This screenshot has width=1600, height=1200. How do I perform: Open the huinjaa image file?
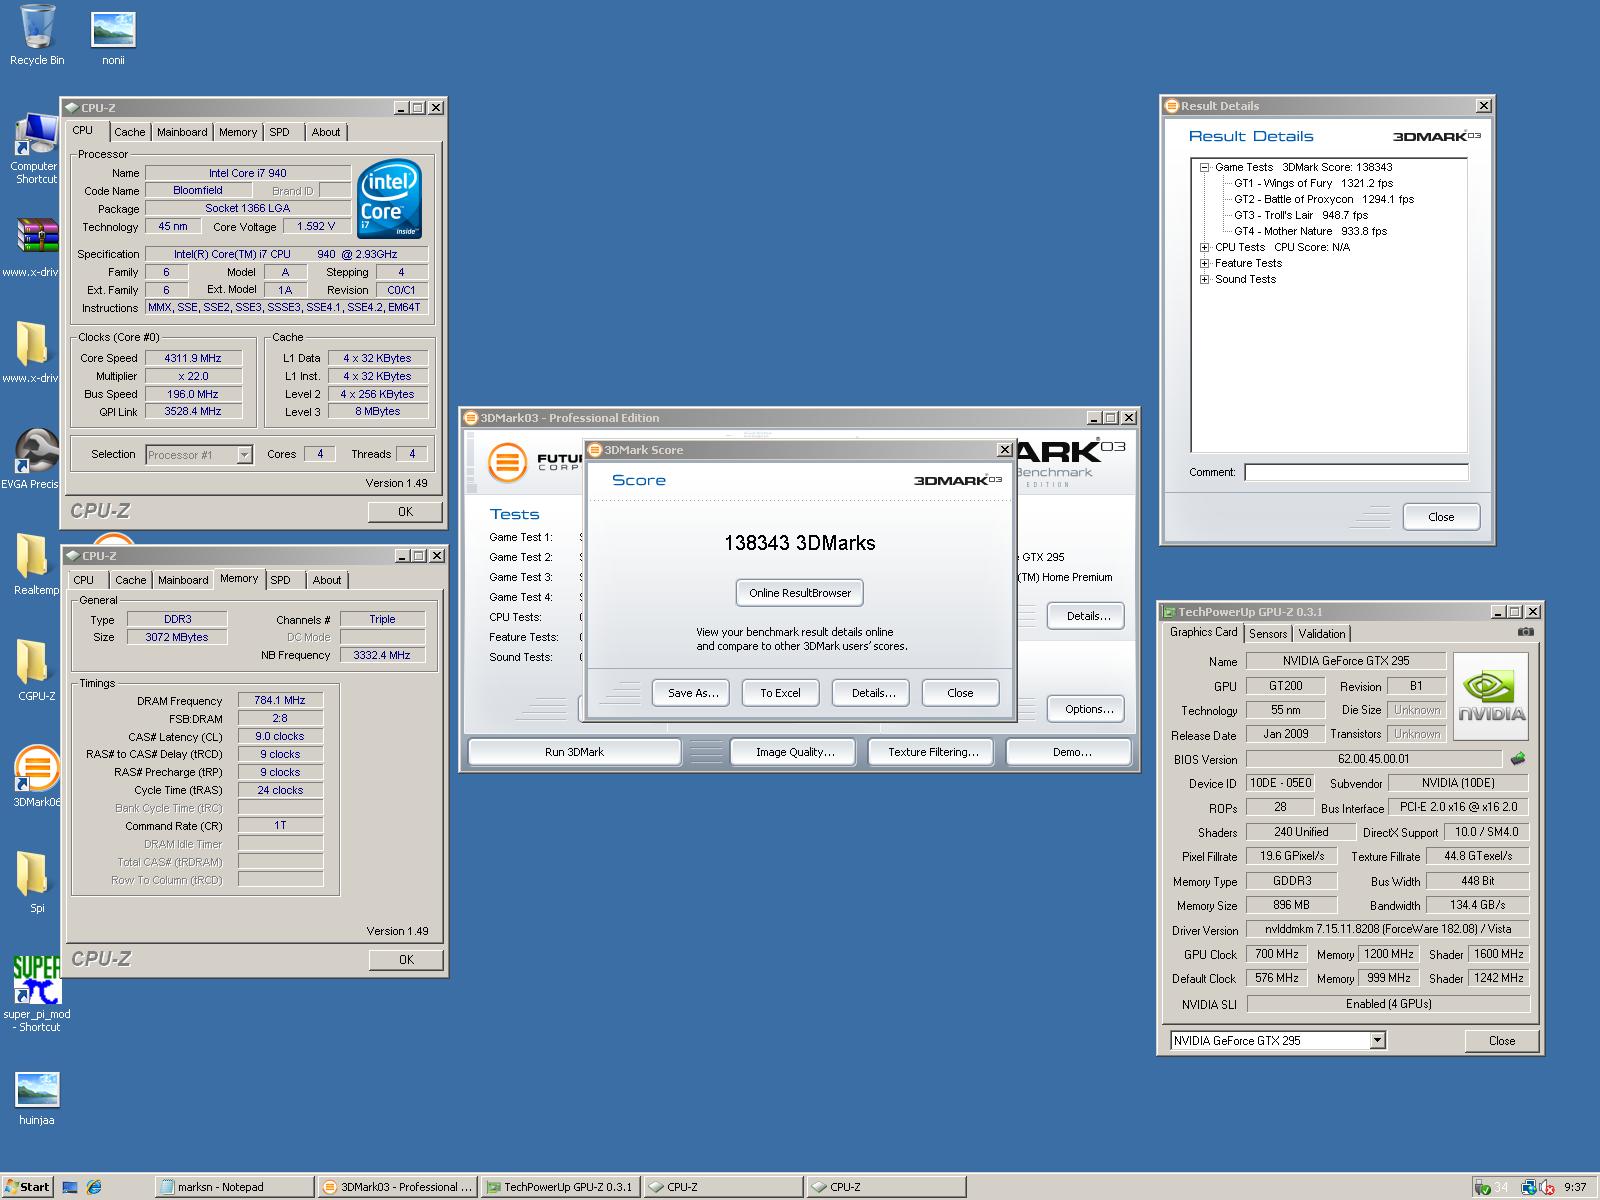click(37, 1098)
